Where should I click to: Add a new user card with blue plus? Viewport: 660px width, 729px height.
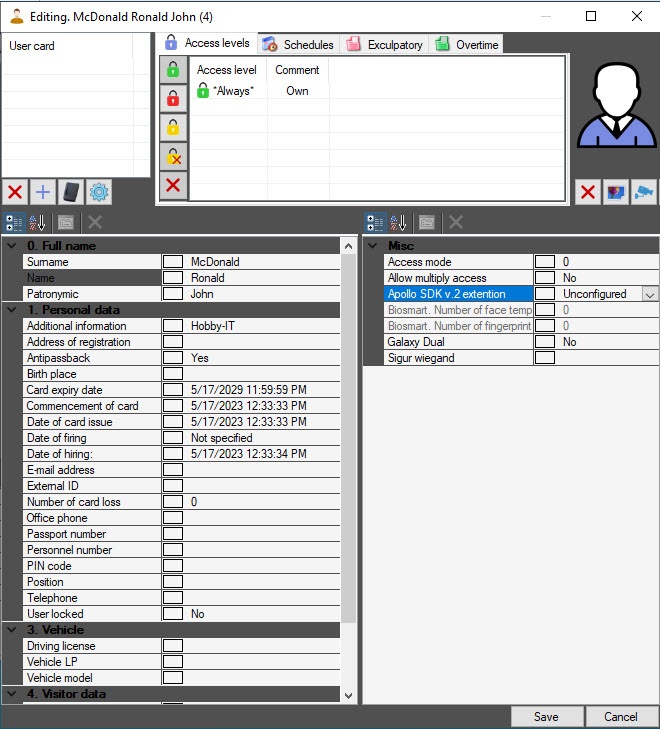pos(43,192)
